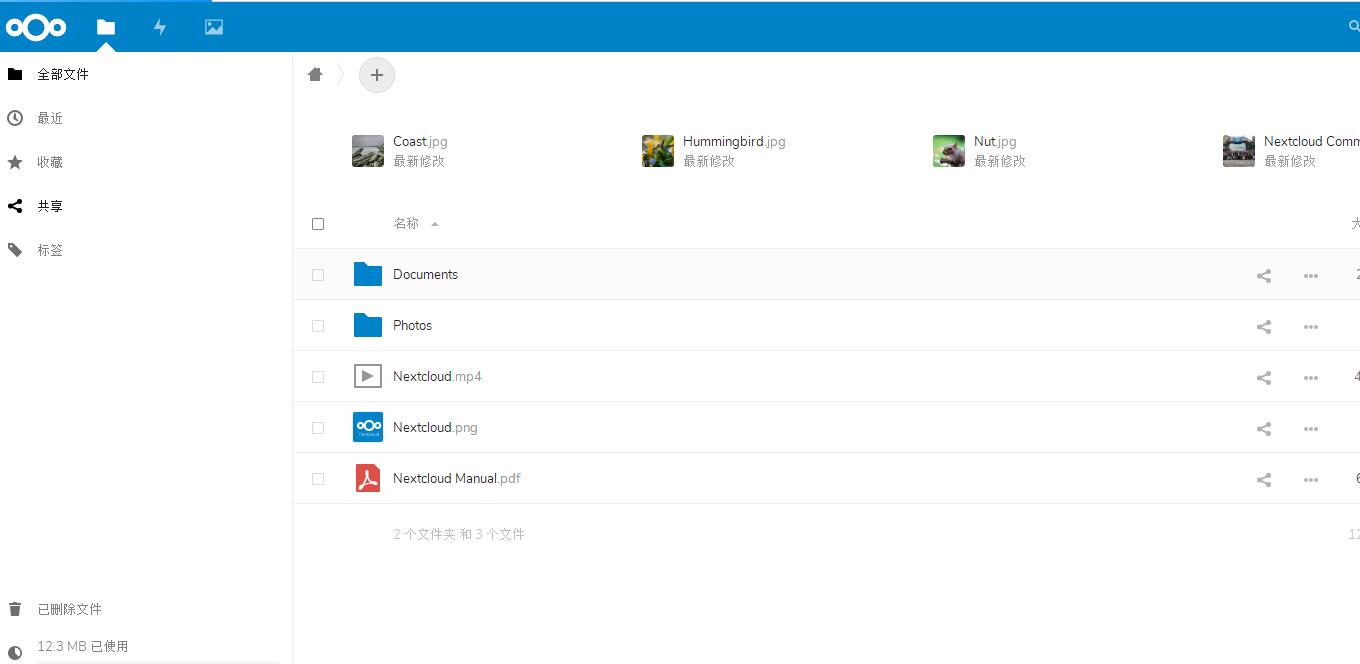
Task: Open the 全部文件 (All files) section
Action: tap(63, 73)
